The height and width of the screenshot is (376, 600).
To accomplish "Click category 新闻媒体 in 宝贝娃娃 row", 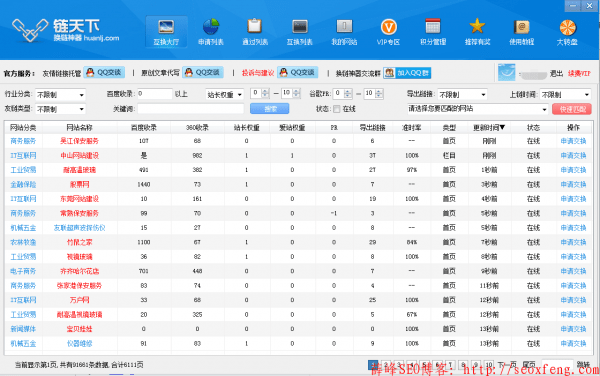I will point(23,329).
